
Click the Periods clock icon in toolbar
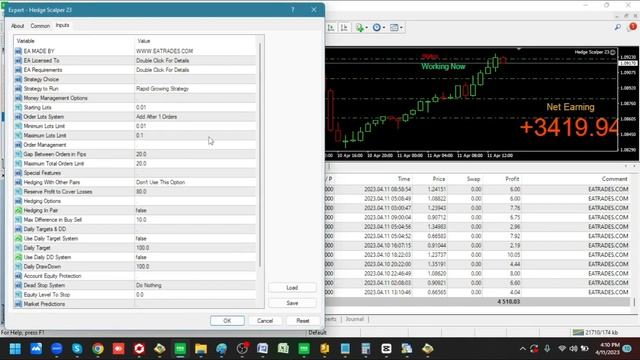[377, 28]
